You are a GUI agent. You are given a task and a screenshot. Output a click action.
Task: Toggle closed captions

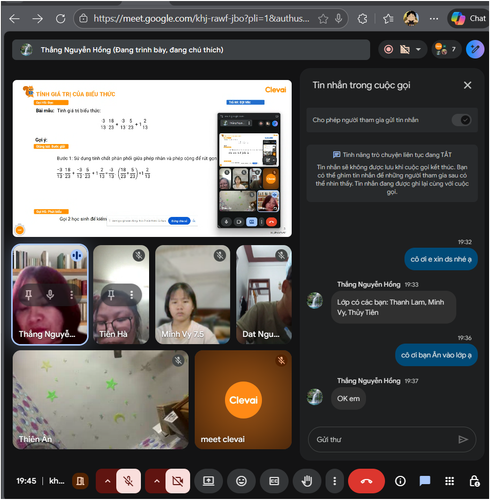tap(274, 481)
